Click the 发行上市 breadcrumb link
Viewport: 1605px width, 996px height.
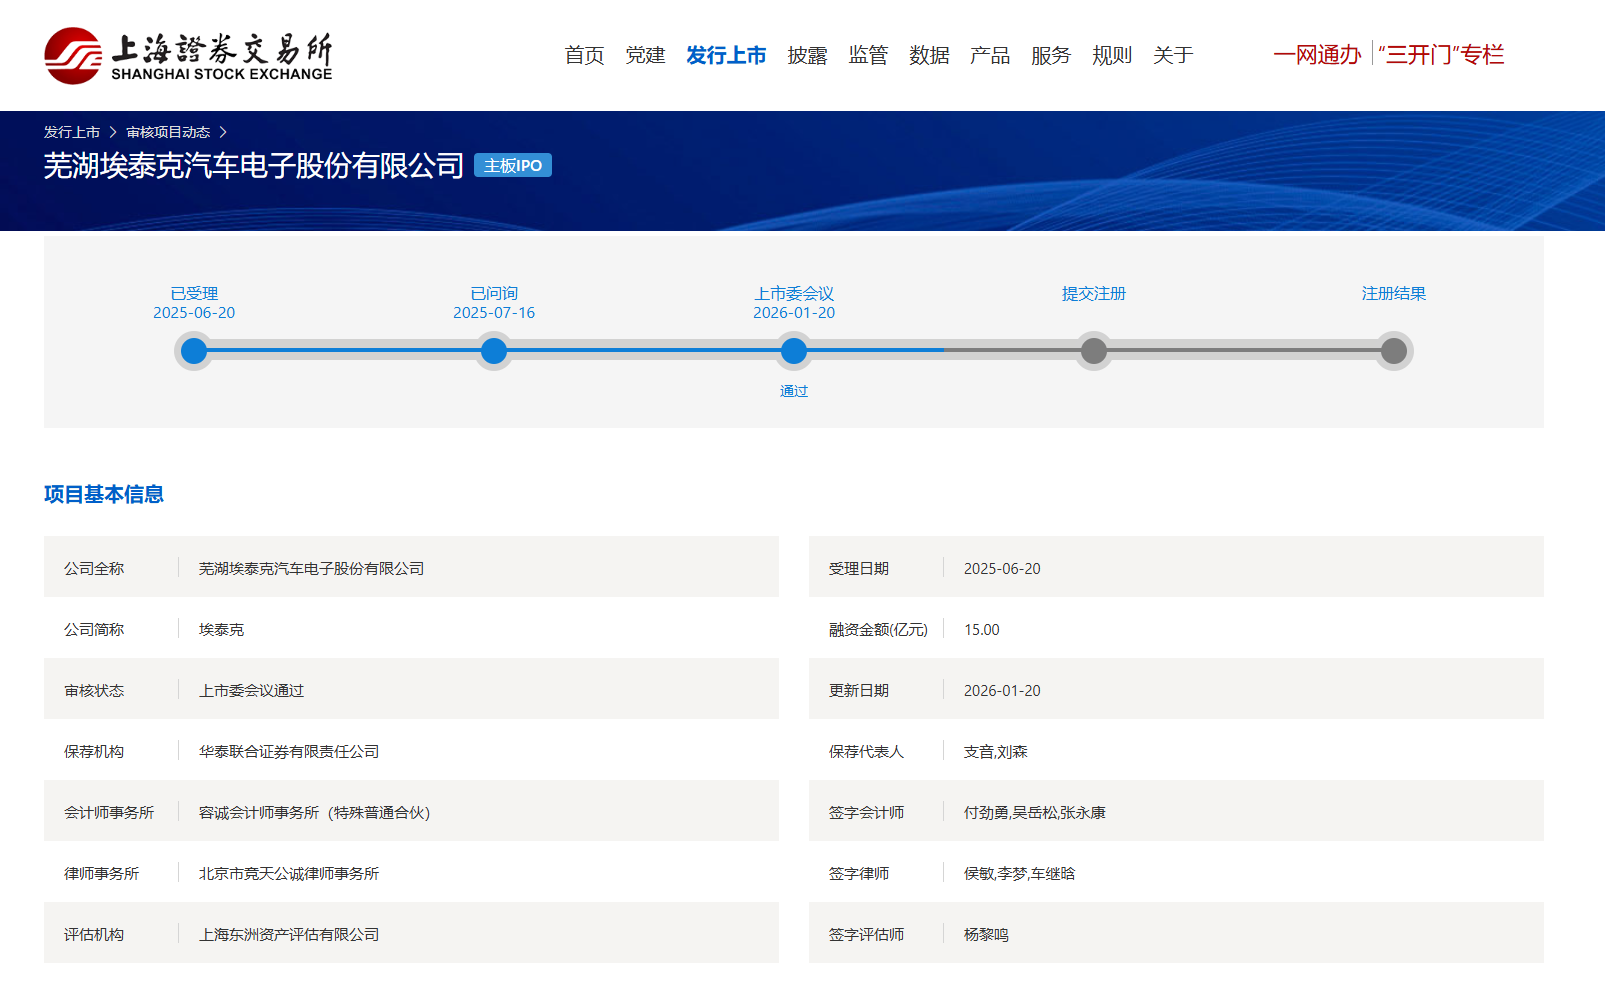click(72, 132)
